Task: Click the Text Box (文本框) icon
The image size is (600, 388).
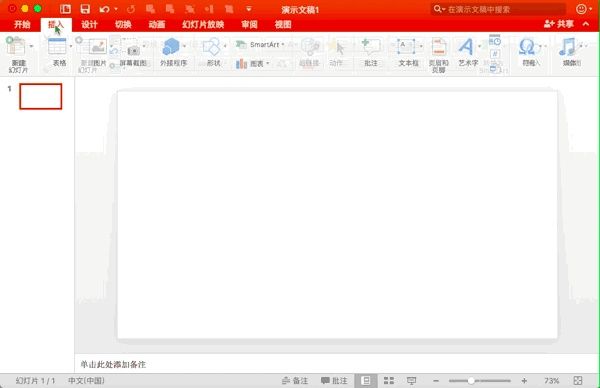Action: (x=405, y=47)
